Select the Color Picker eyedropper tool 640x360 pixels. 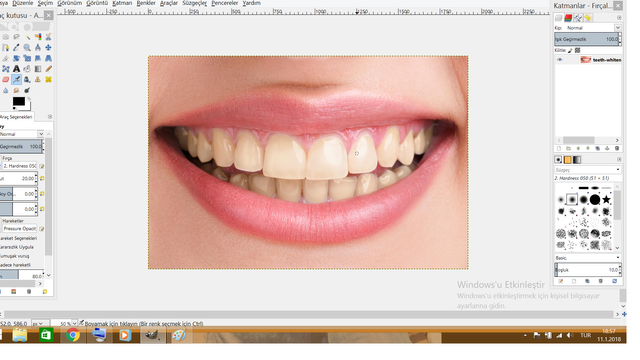[x=16, y=47]
